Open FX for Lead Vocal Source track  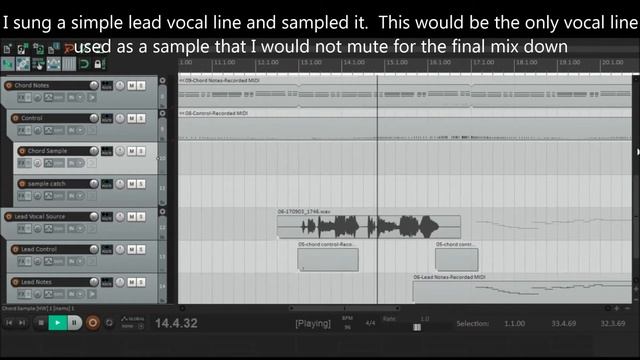(x=21, y=229)
